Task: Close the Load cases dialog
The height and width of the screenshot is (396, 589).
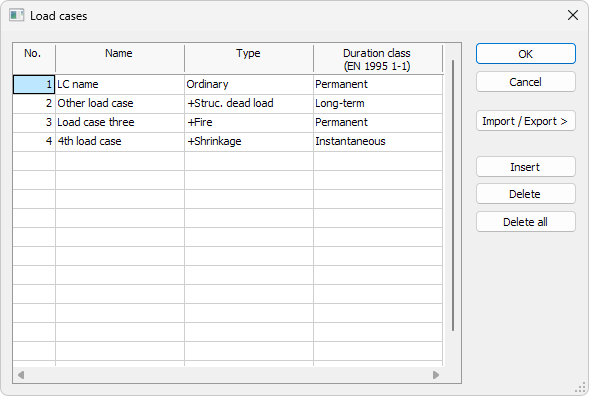Action: [x=572, y=15]
